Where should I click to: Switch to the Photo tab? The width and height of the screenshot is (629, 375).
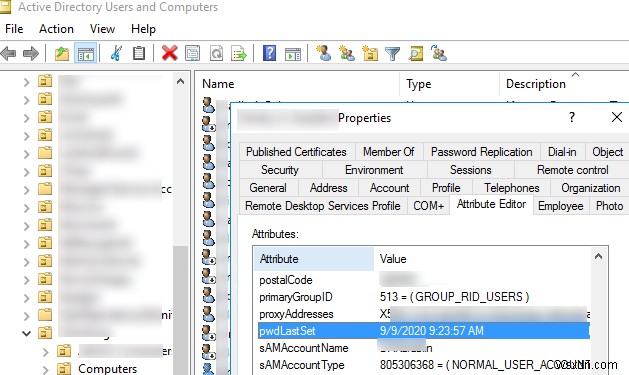coord(609,206)
